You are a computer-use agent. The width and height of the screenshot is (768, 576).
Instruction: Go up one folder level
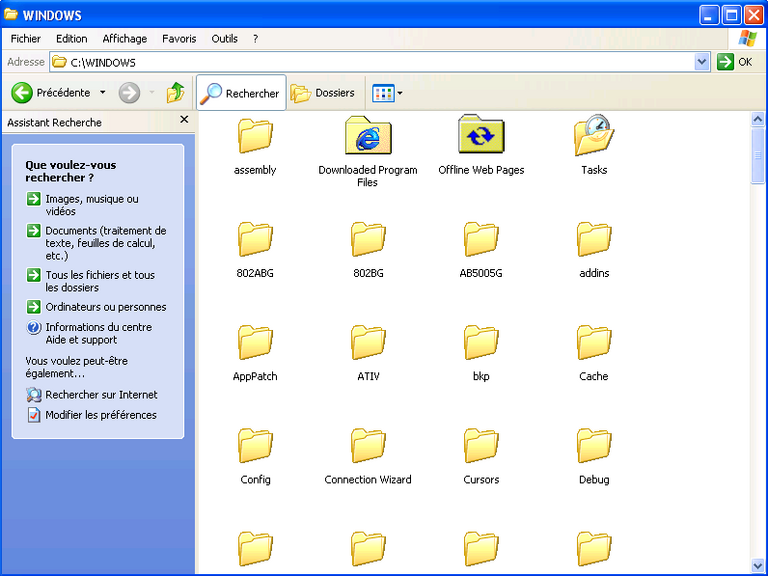pyautogui.click(x=175, y=93)
